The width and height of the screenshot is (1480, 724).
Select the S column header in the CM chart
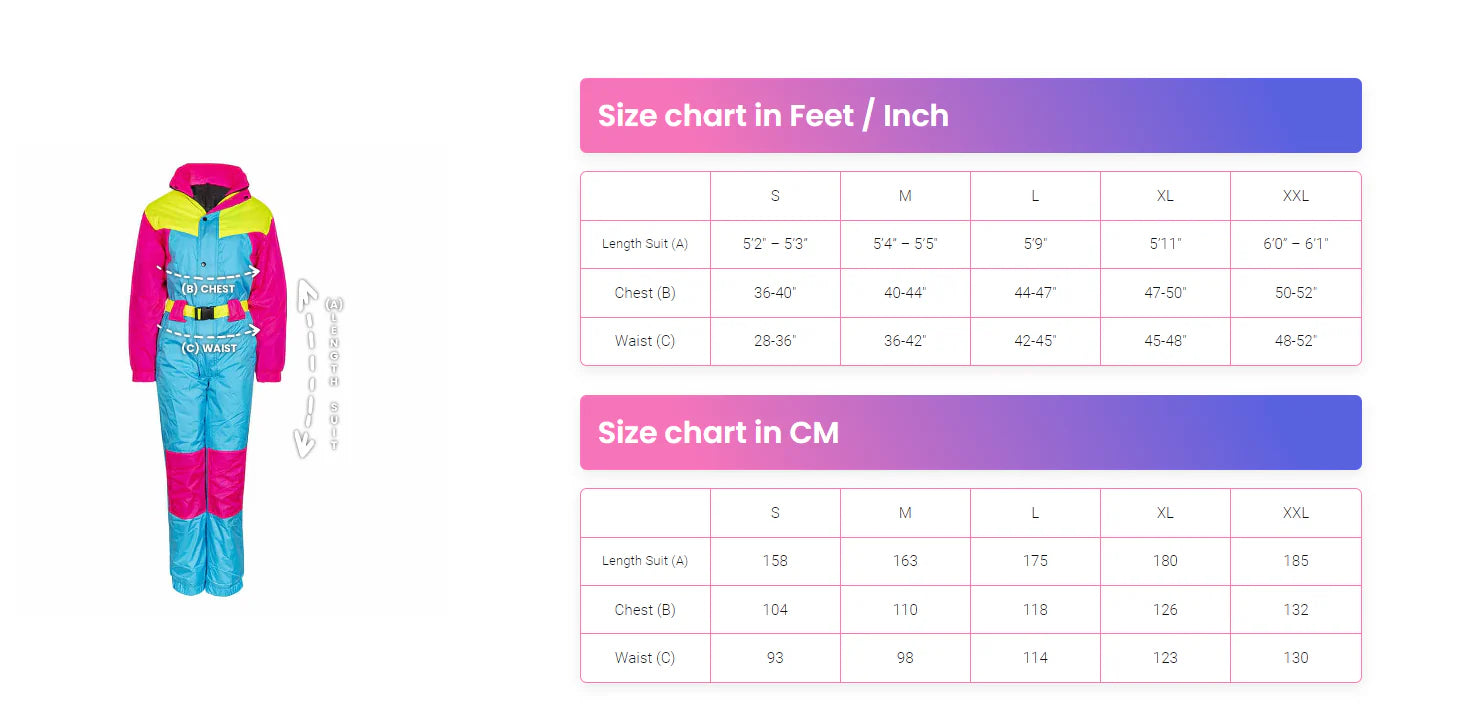coord(775,513)
